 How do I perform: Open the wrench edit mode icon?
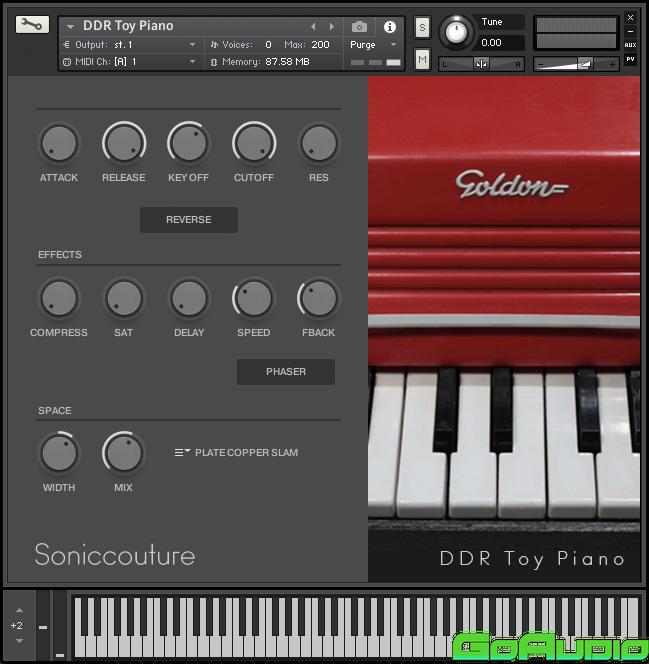30,25
